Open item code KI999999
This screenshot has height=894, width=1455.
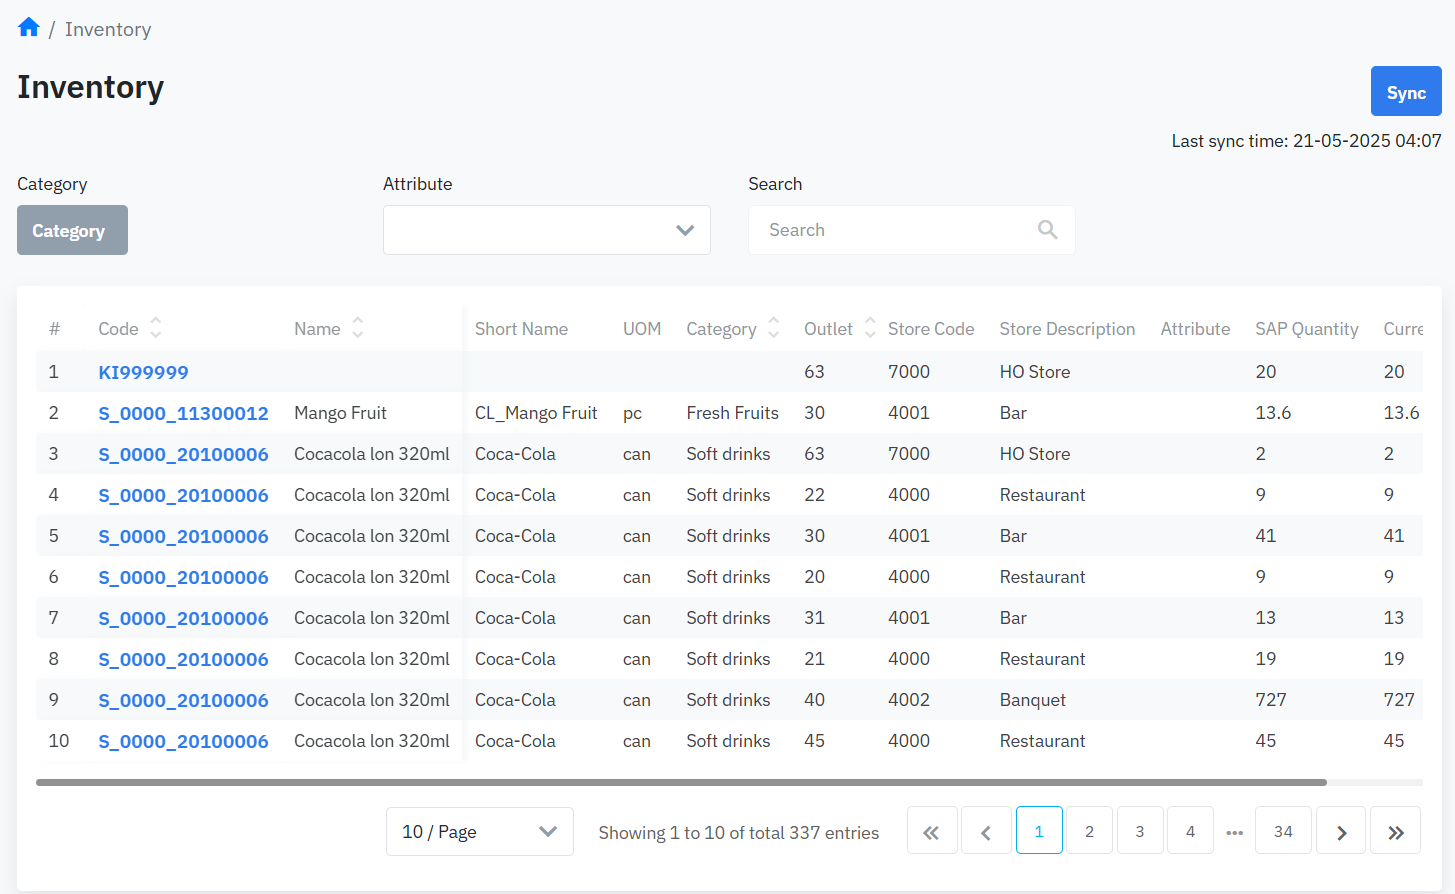143,372
